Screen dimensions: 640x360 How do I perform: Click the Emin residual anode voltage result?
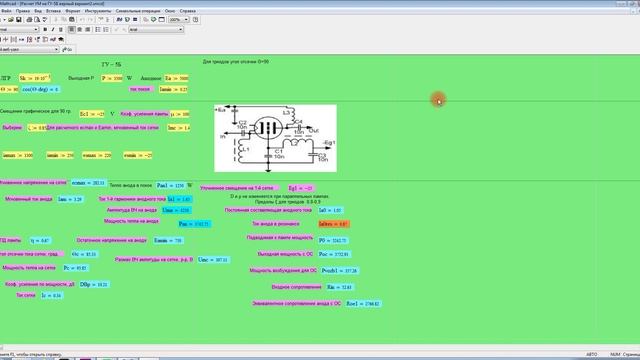click(168, 240)
